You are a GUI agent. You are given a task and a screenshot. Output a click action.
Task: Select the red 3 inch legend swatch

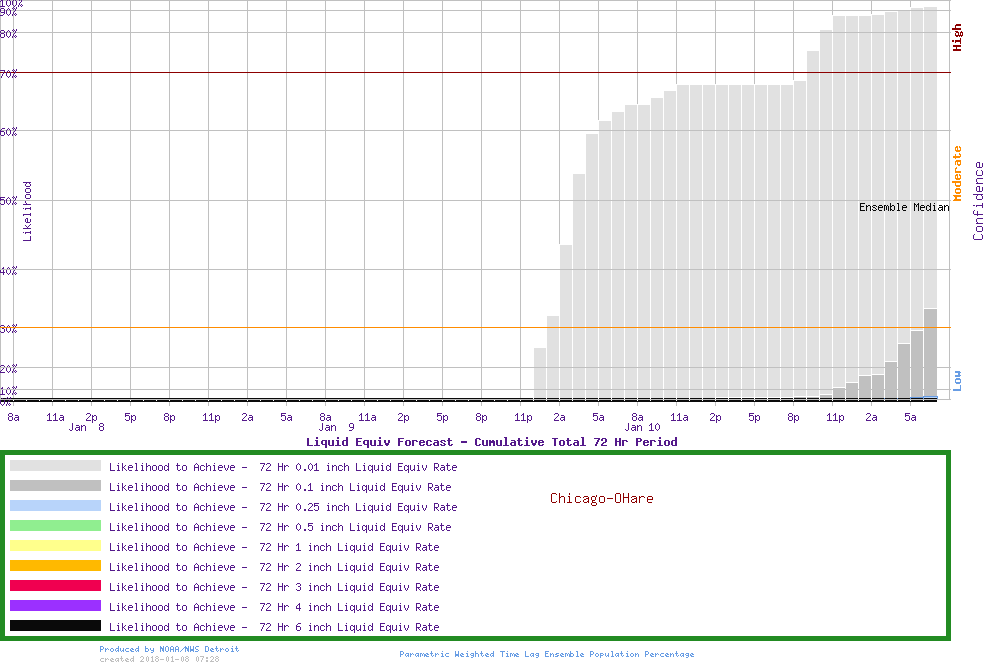pos(55,586)
